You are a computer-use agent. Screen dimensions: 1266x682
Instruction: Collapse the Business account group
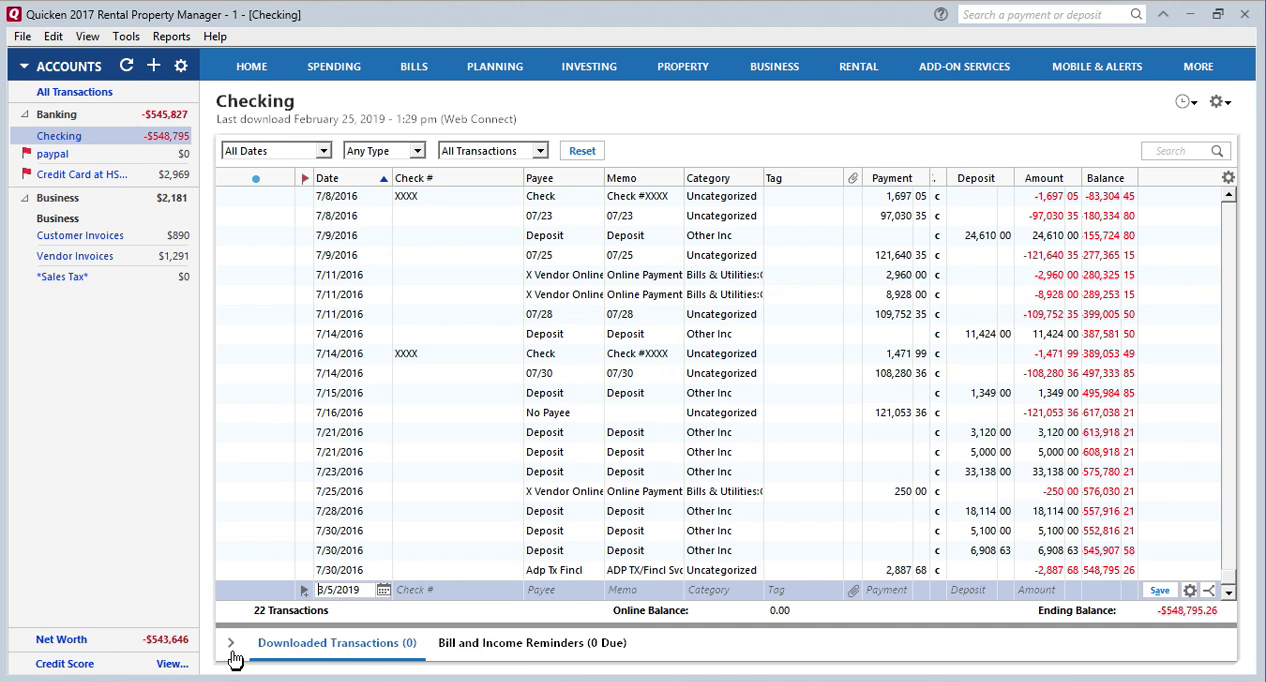[26, 198]
